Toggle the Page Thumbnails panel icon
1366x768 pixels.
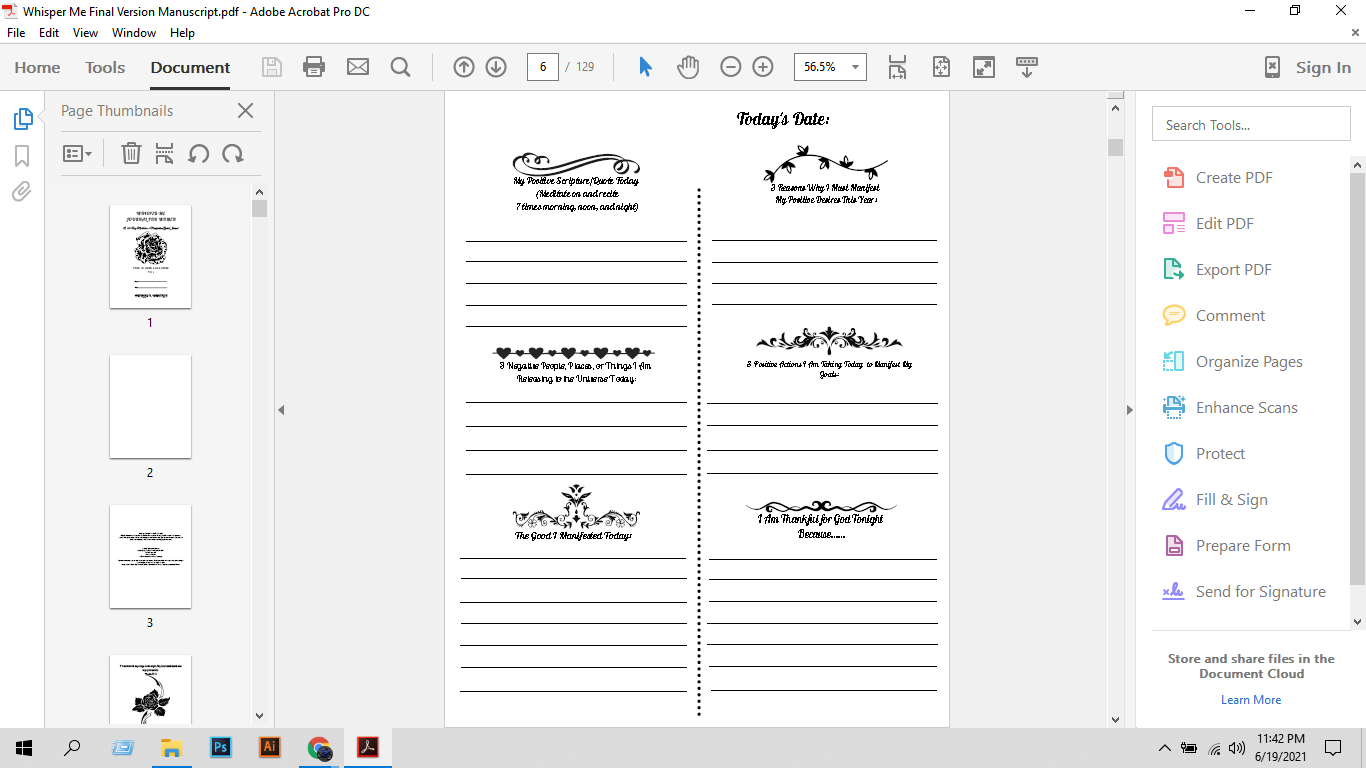[x=22, y=119]
